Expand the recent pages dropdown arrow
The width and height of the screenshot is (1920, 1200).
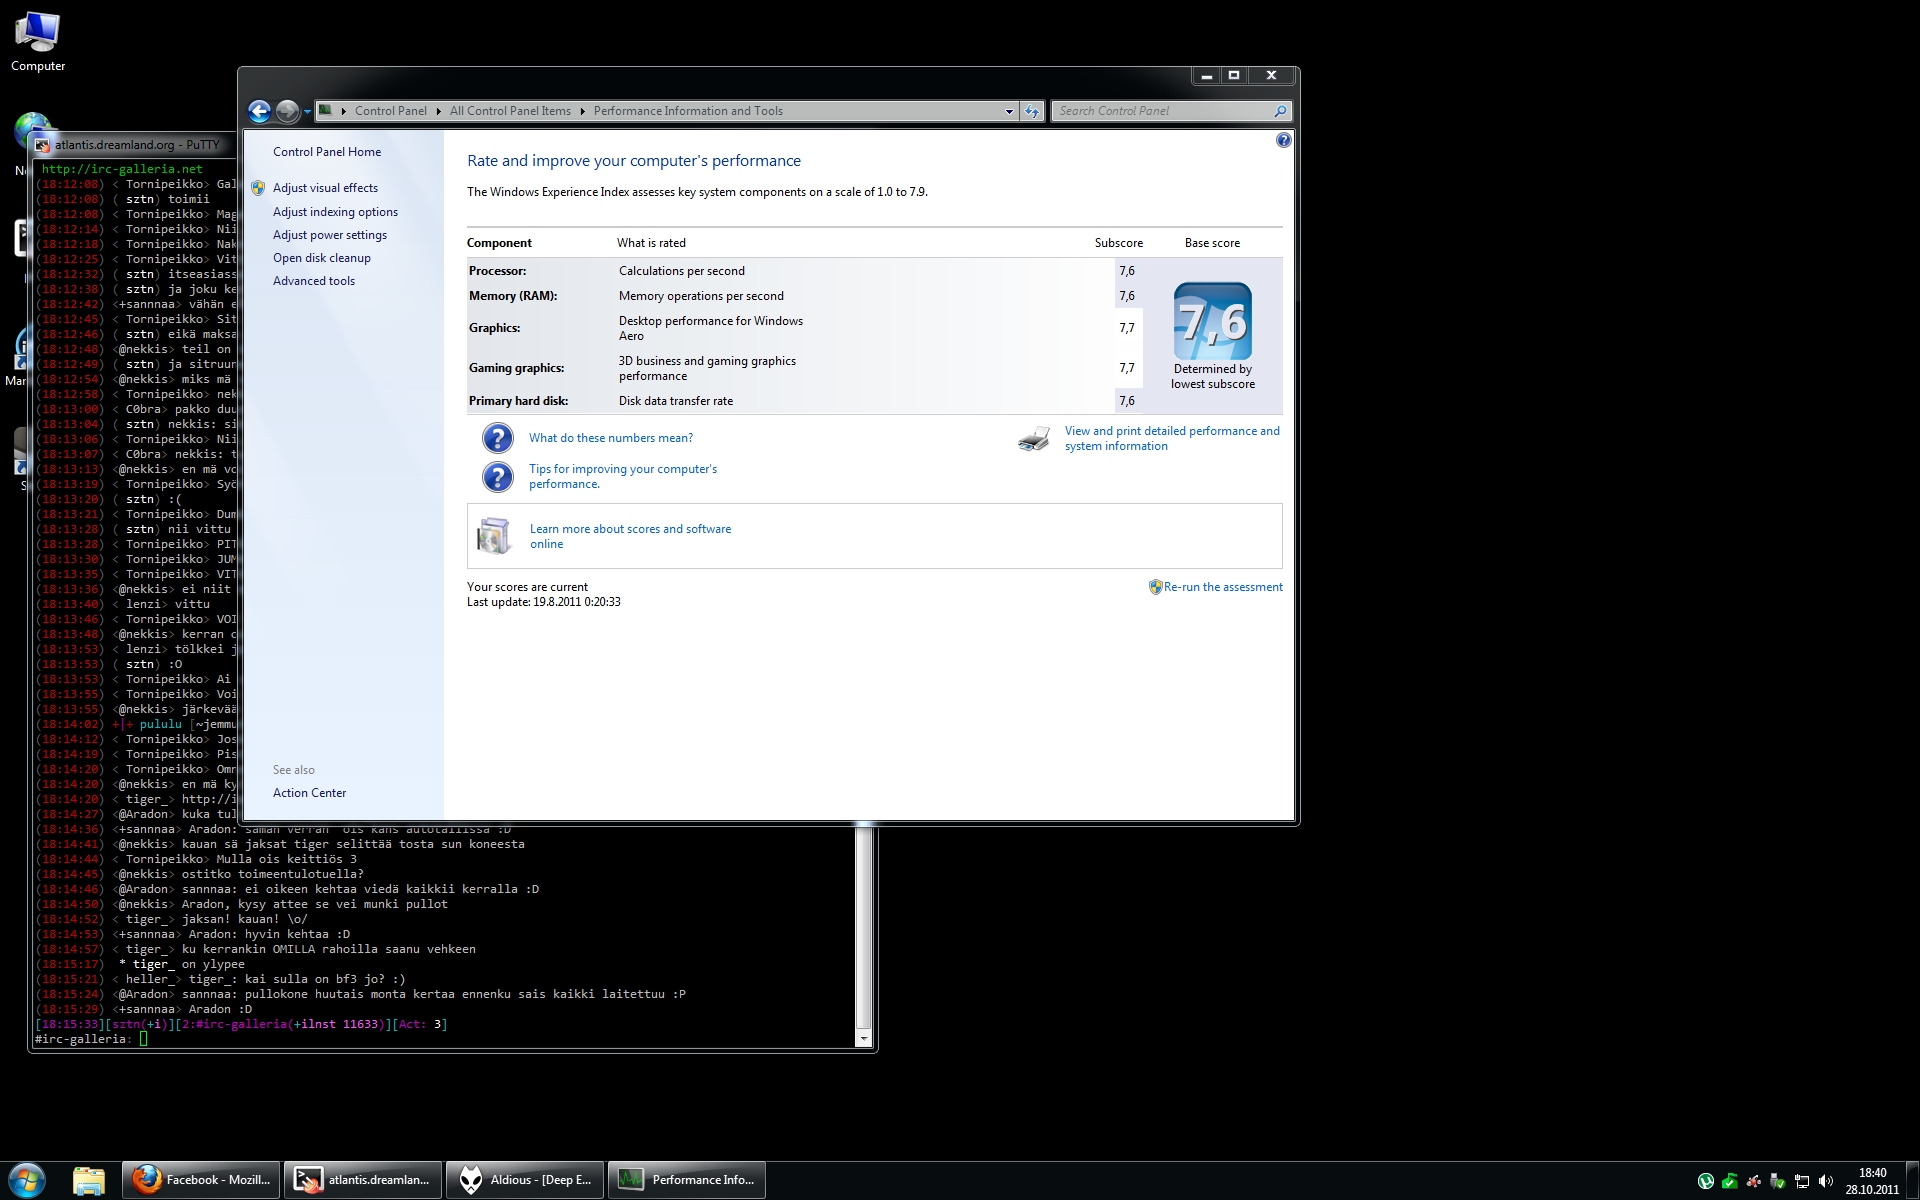(x=306, y=111)
